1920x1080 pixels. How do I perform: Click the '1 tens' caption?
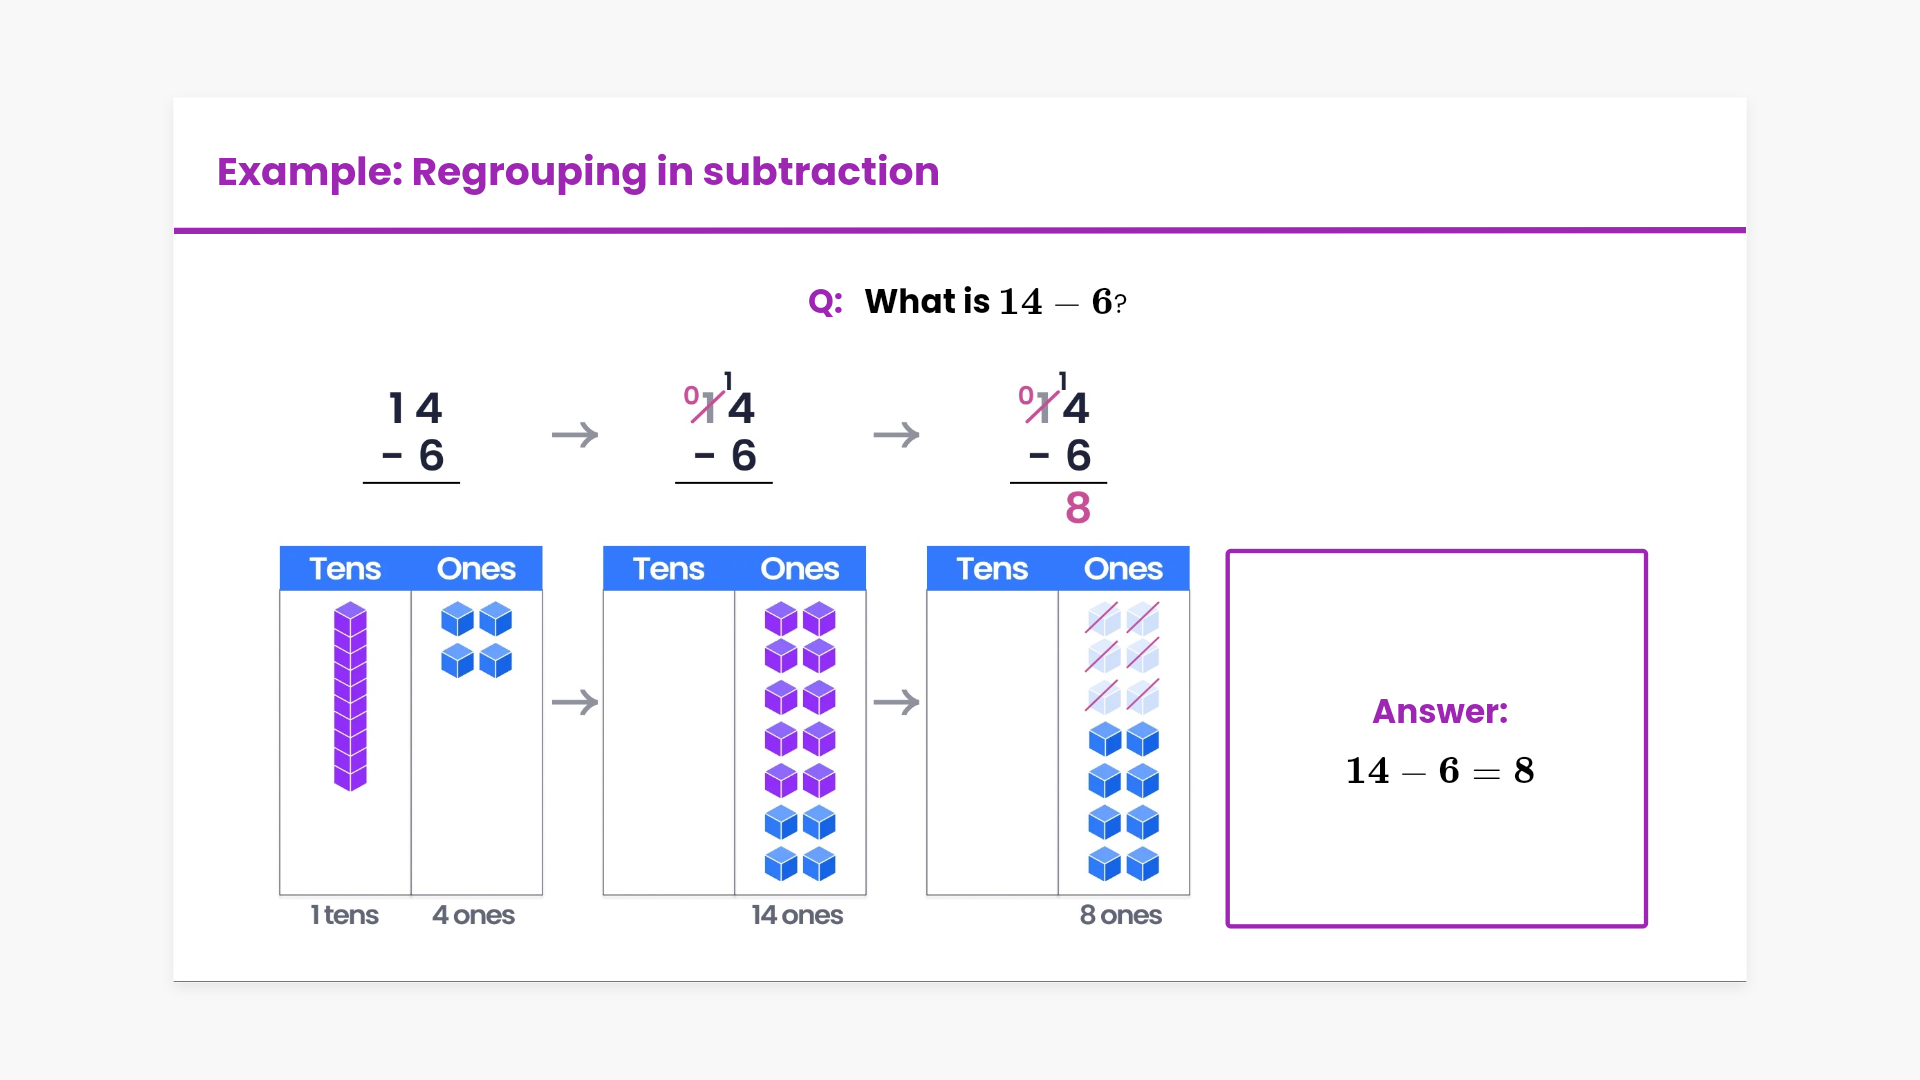coord(344,915)
